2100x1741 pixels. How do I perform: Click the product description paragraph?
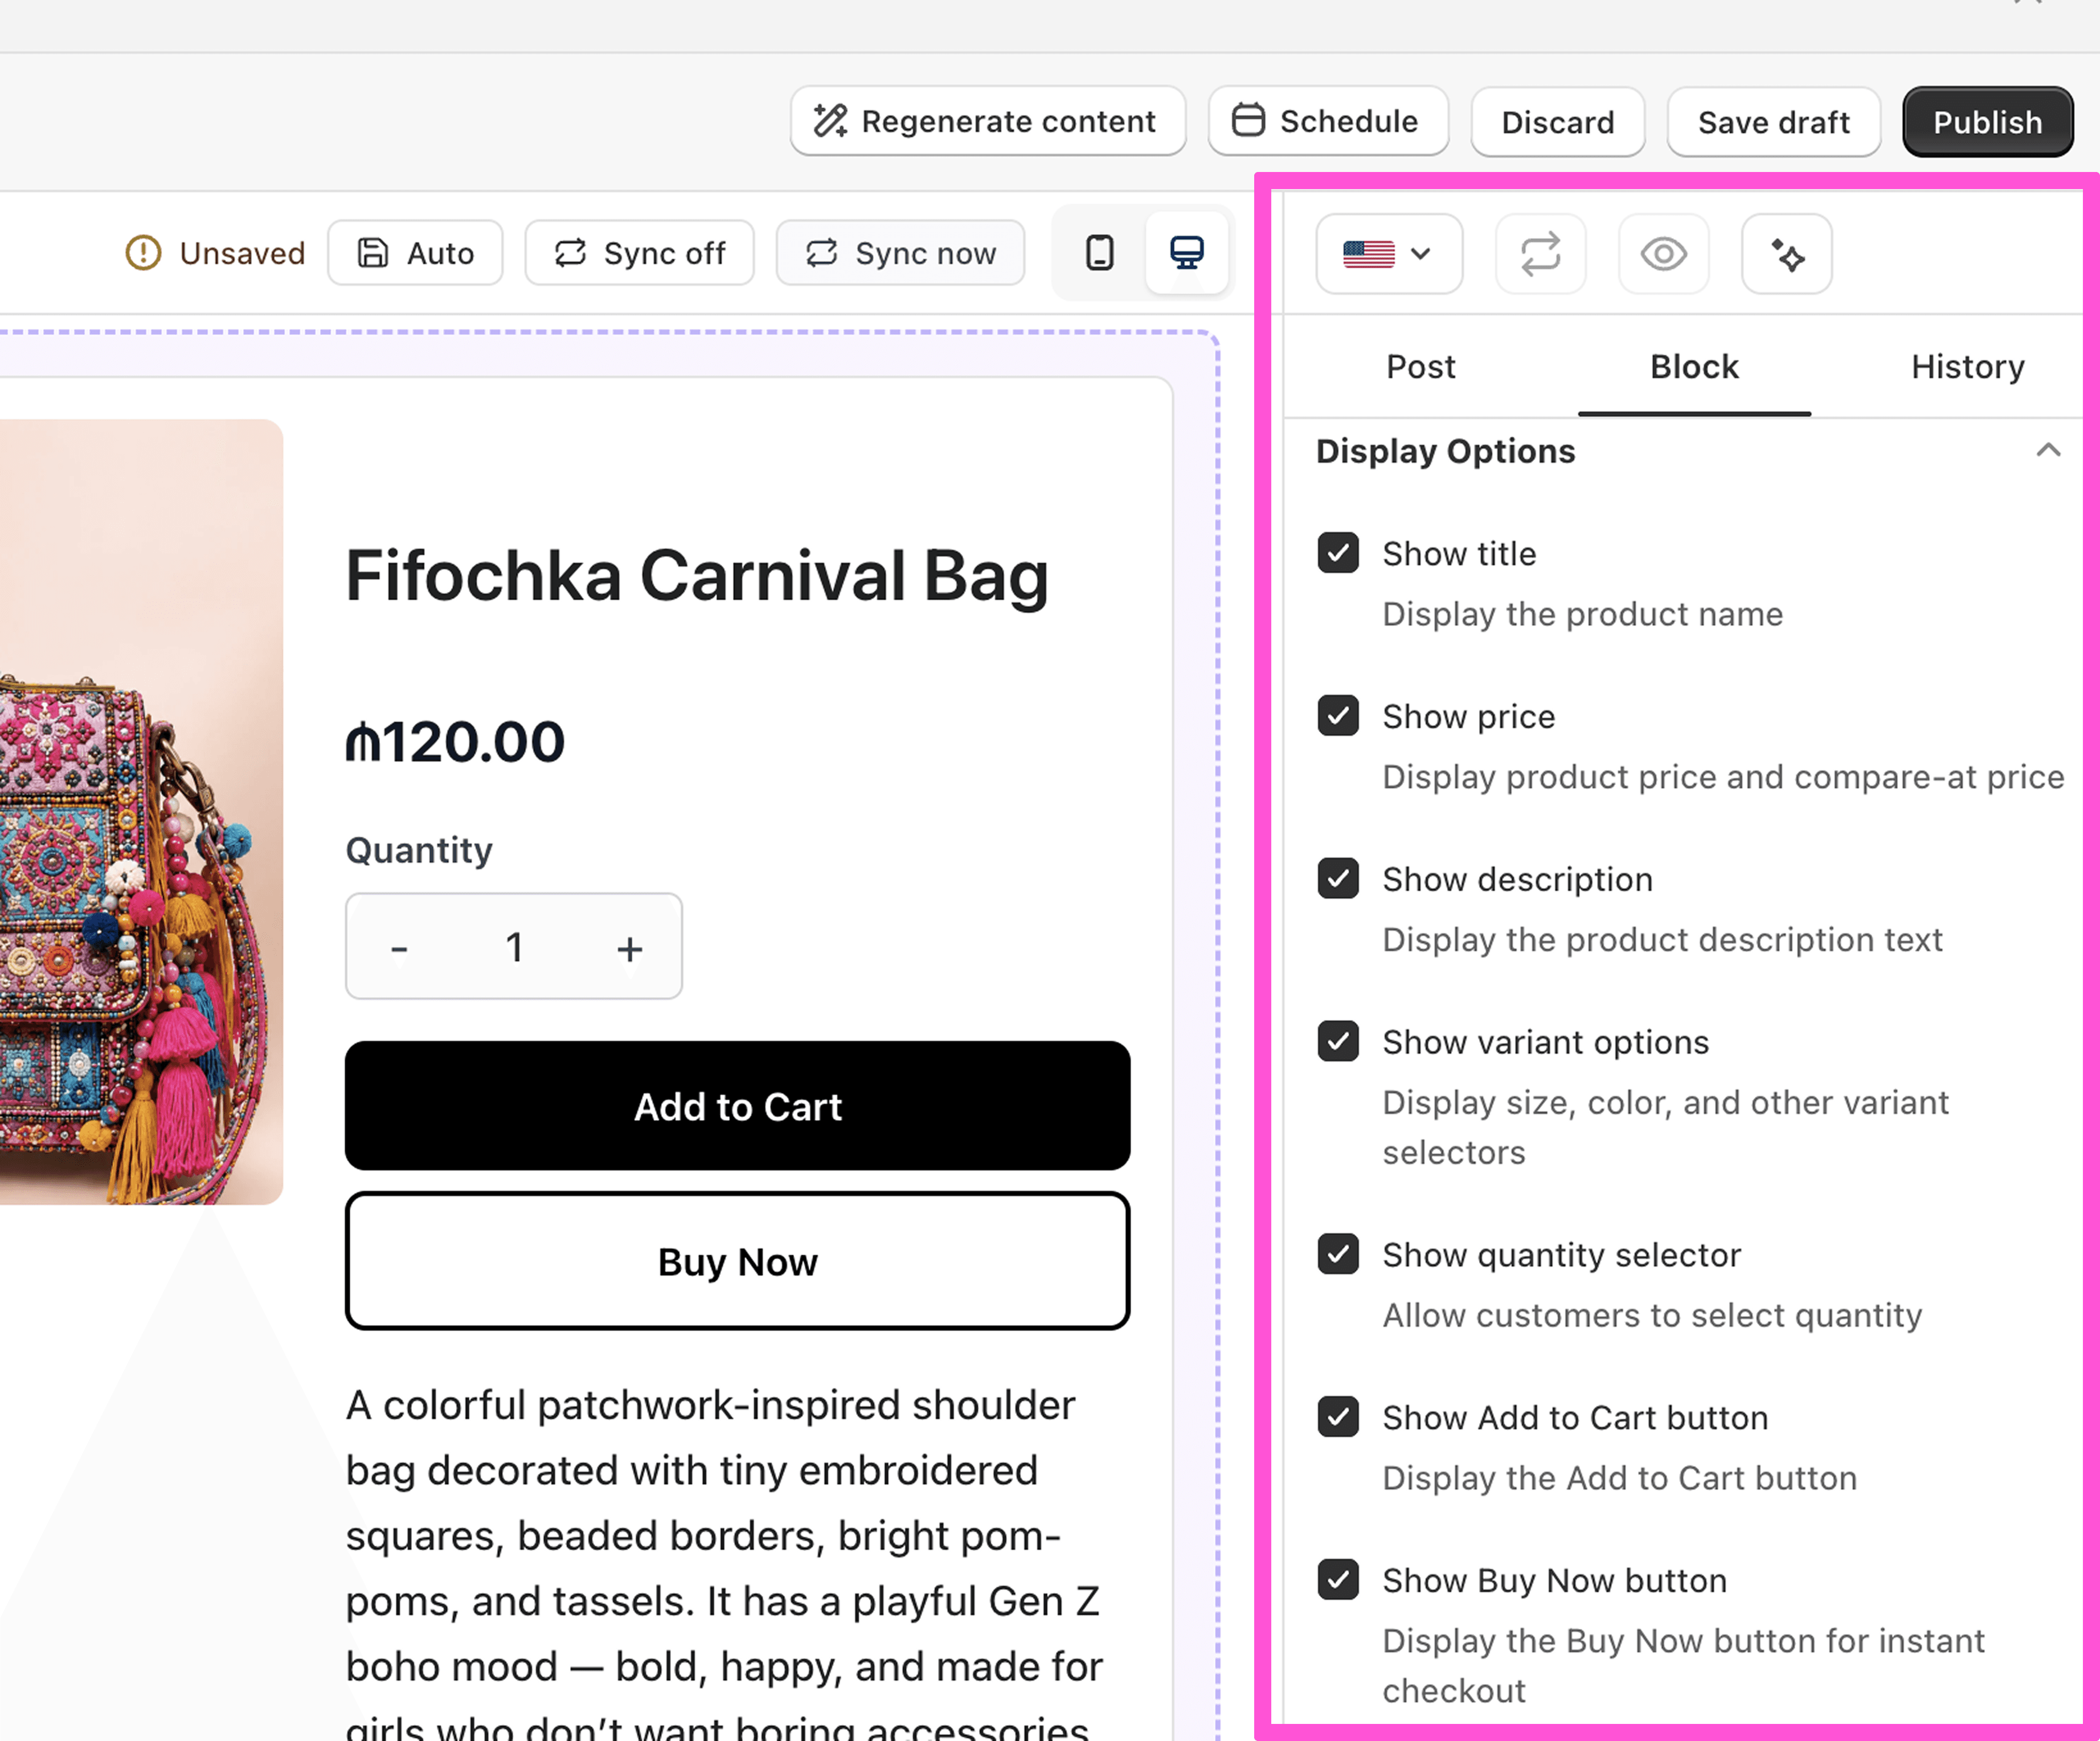pos(725,1565)
